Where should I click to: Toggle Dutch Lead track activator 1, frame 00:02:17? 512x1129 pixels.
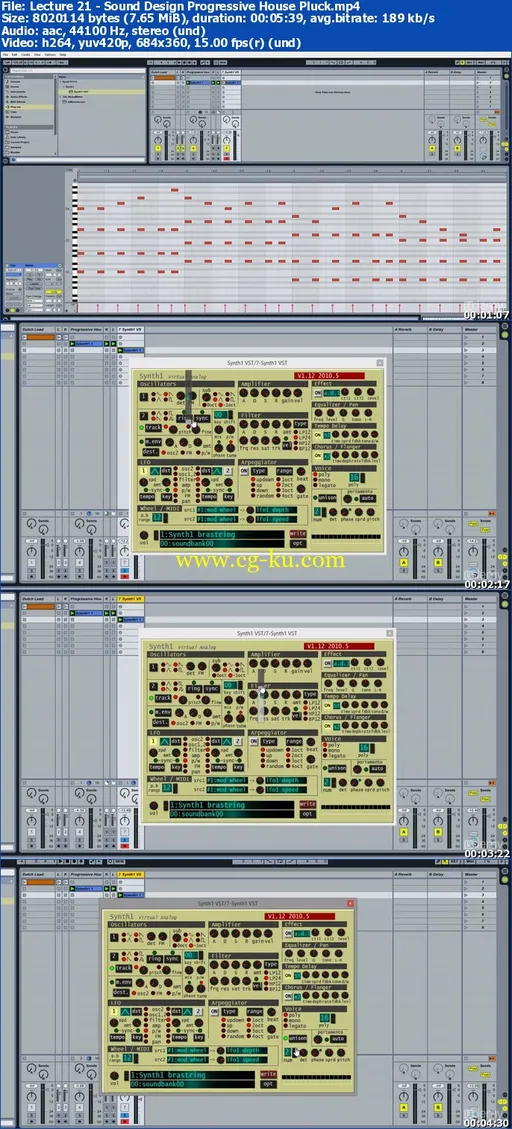coord(32,562)
